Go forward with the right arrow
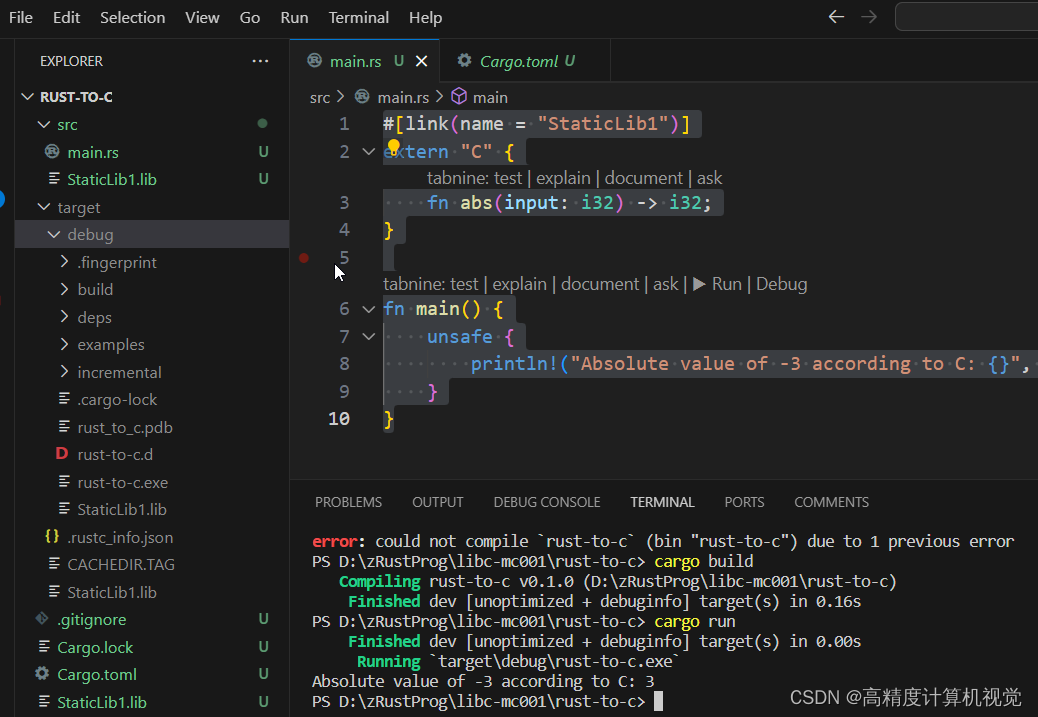 pyautogui.click(x=869, y=17)
